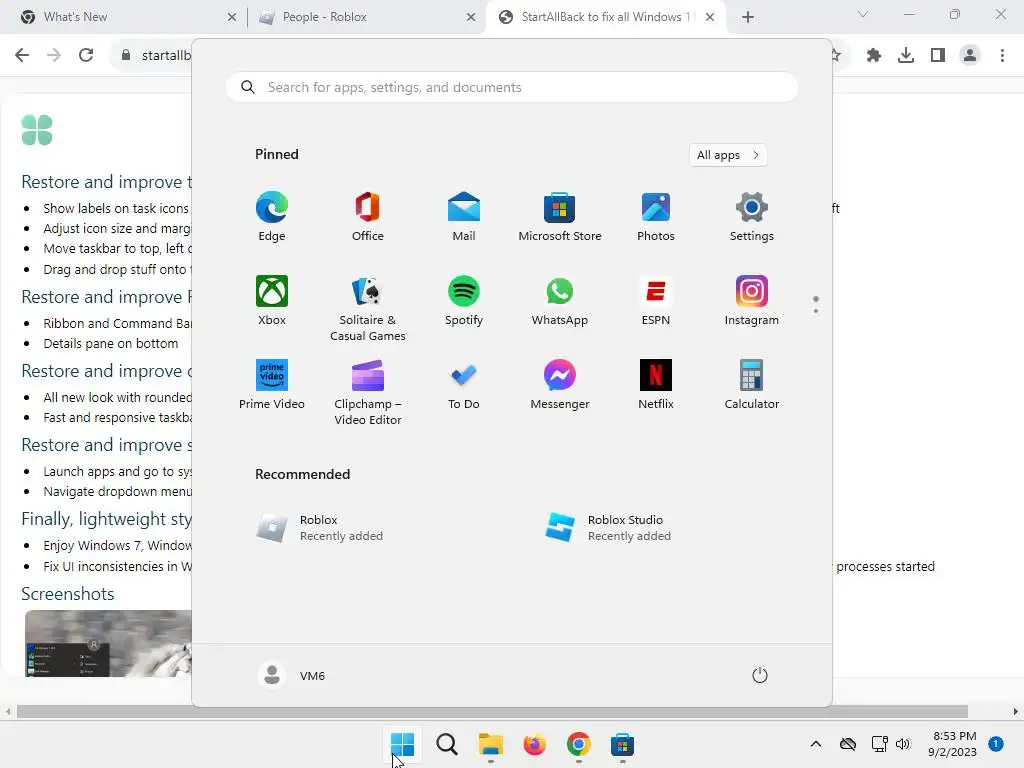
Task: Open volume control in tray
Action: [x=903, y=744]
